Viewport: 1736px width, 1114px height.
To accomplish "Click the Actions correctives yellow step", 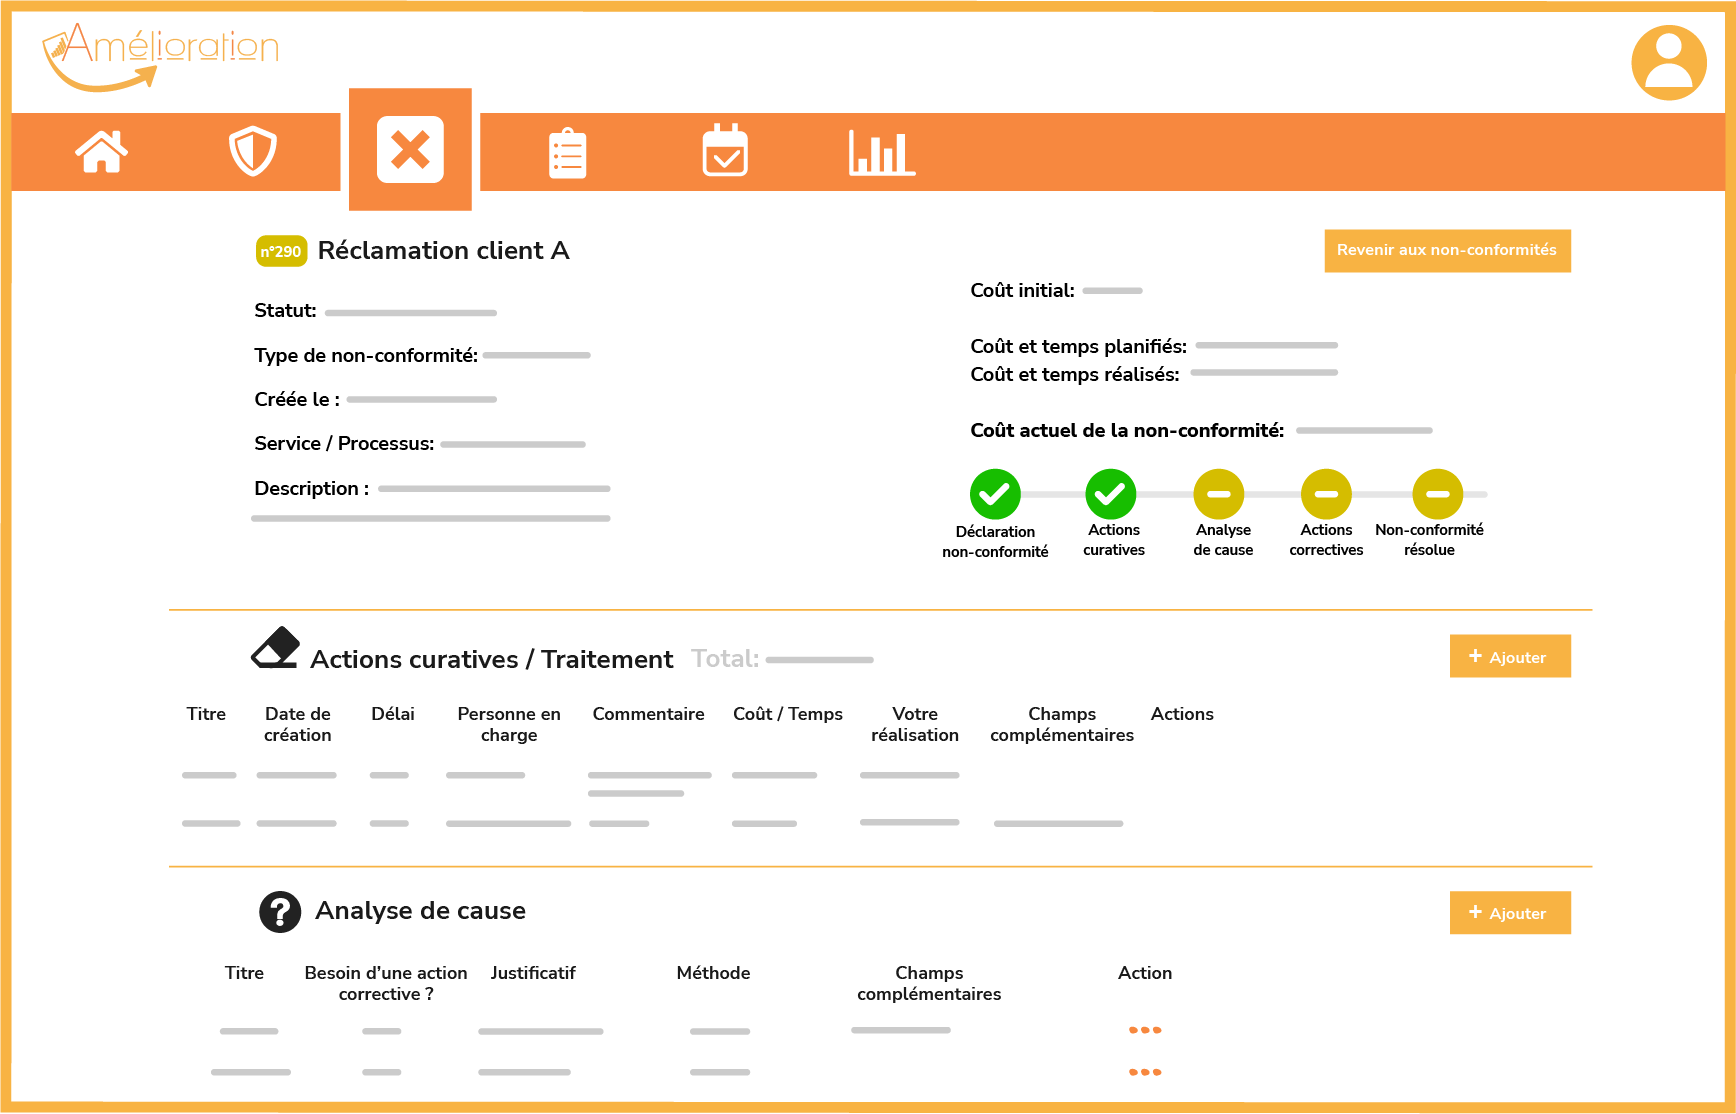I will pyautogui.click(x=1326, y=494).
